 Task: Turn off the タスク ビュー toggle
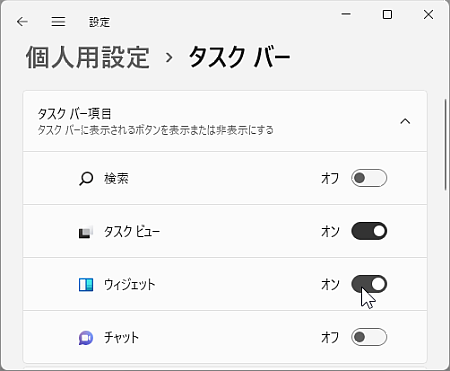point(369,231)
